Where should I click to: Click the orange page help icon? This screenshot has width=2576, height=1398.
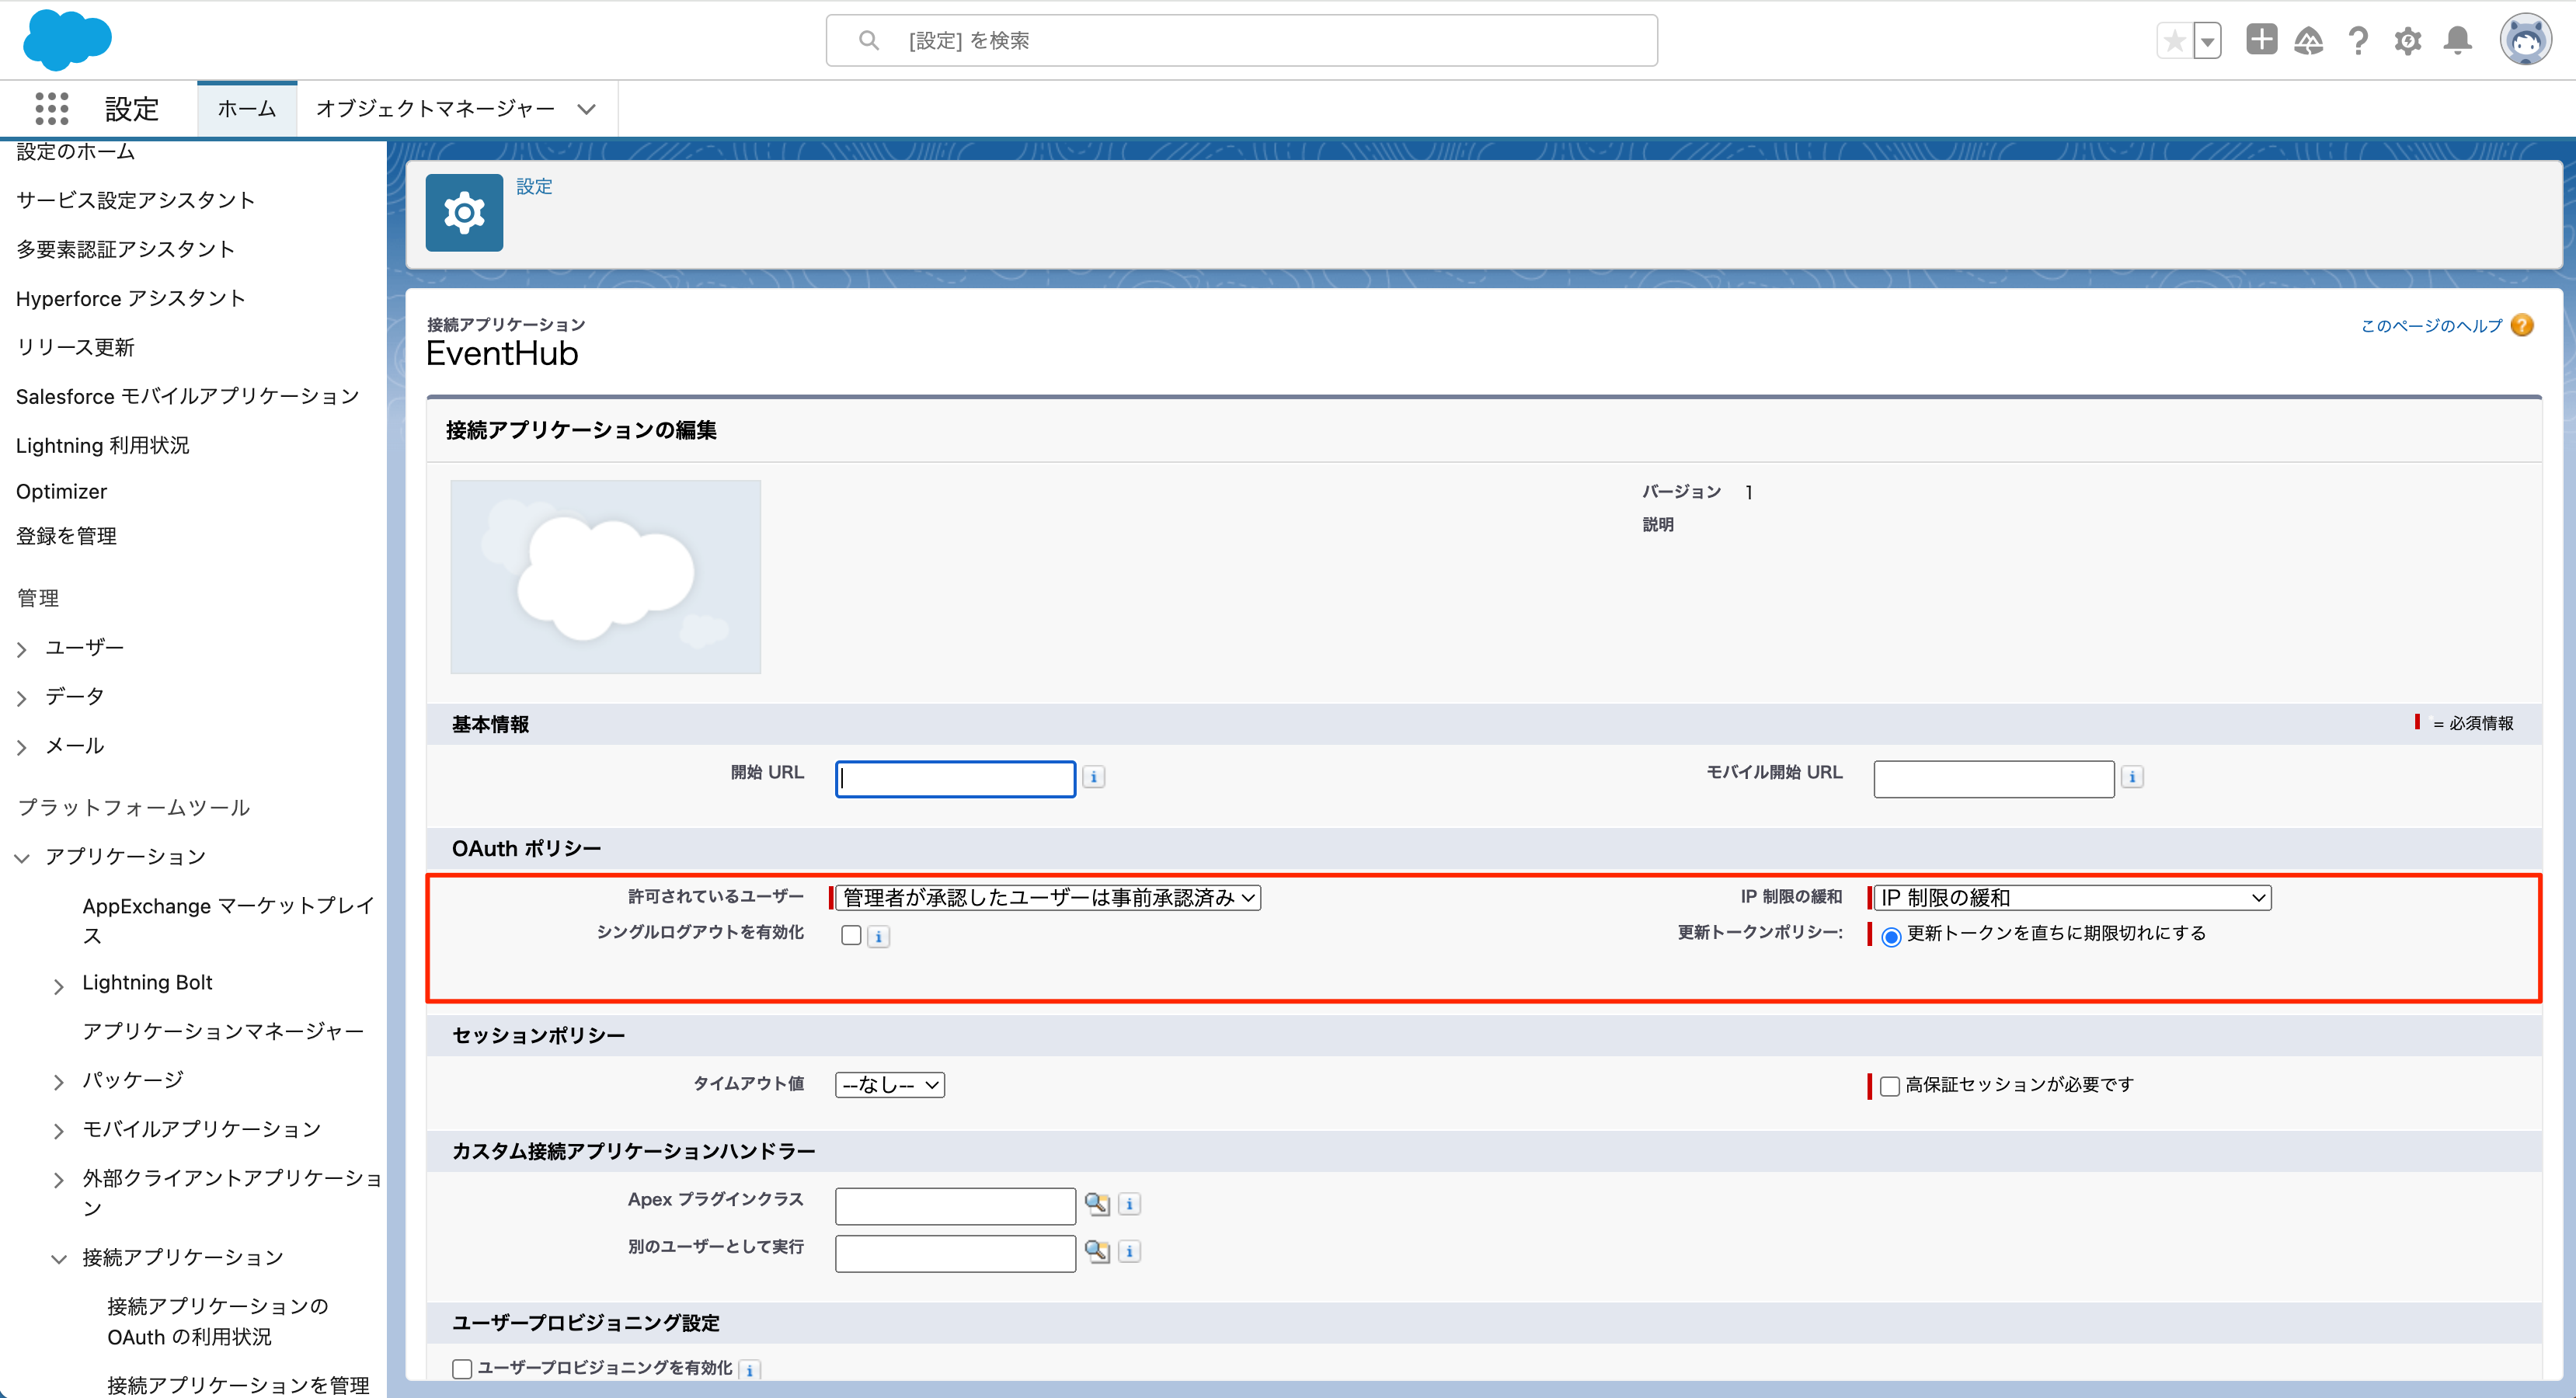click(2523, 325)
